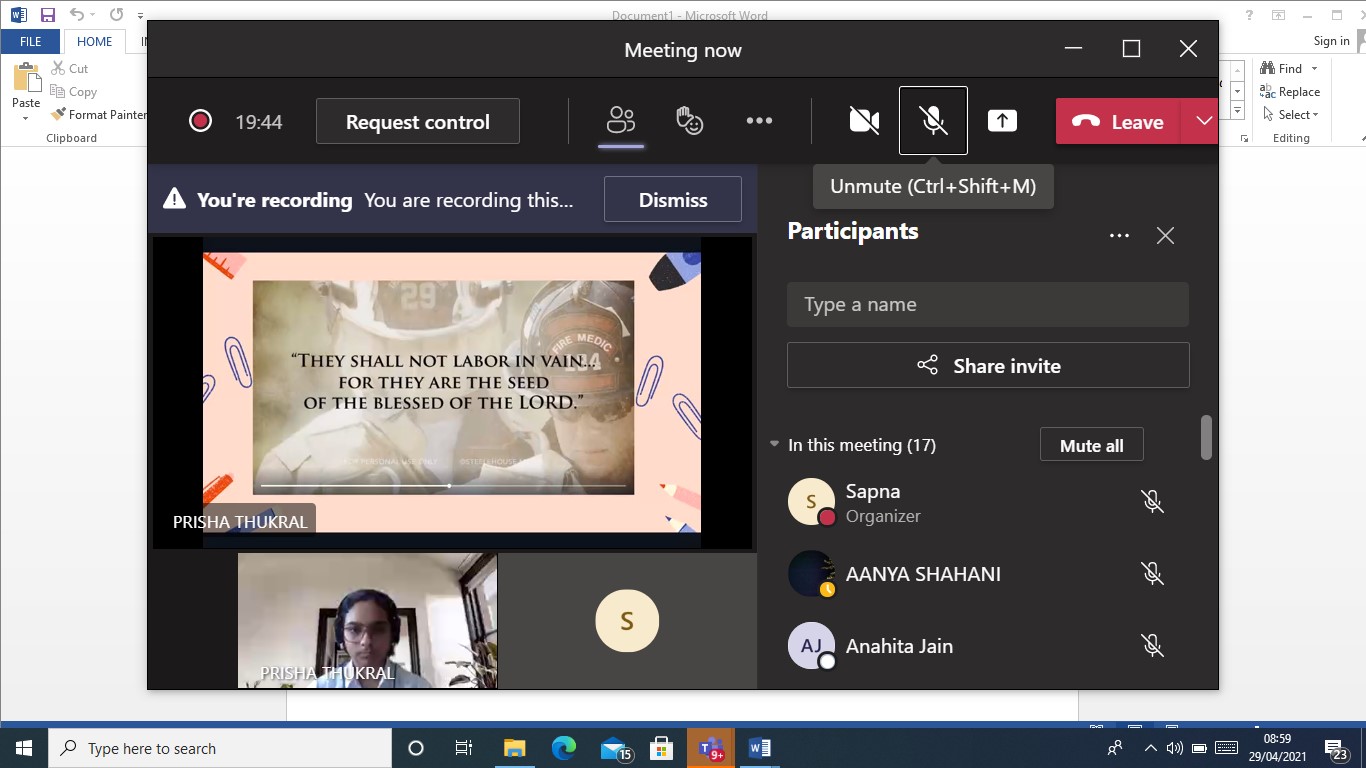Image resolution: width=1366 pixels, height=768 pixels.
Task: Open Word FILE tab
Action: click(31, 41)
